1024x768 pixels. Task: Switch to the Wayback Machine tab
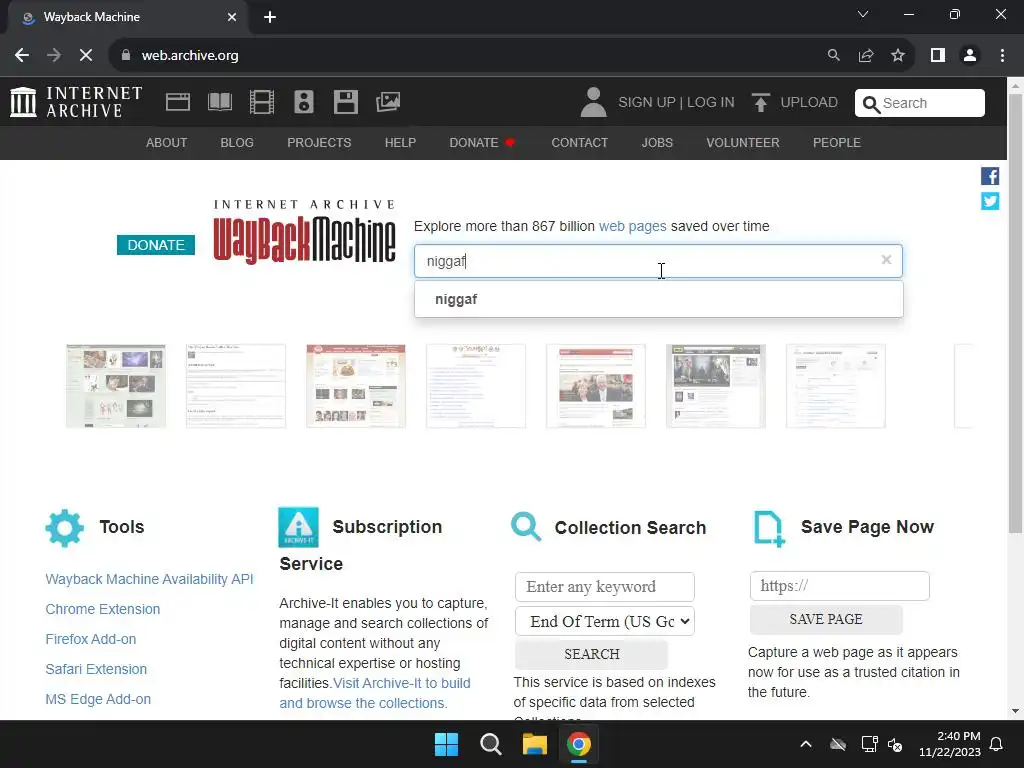[x=127, y=17]
